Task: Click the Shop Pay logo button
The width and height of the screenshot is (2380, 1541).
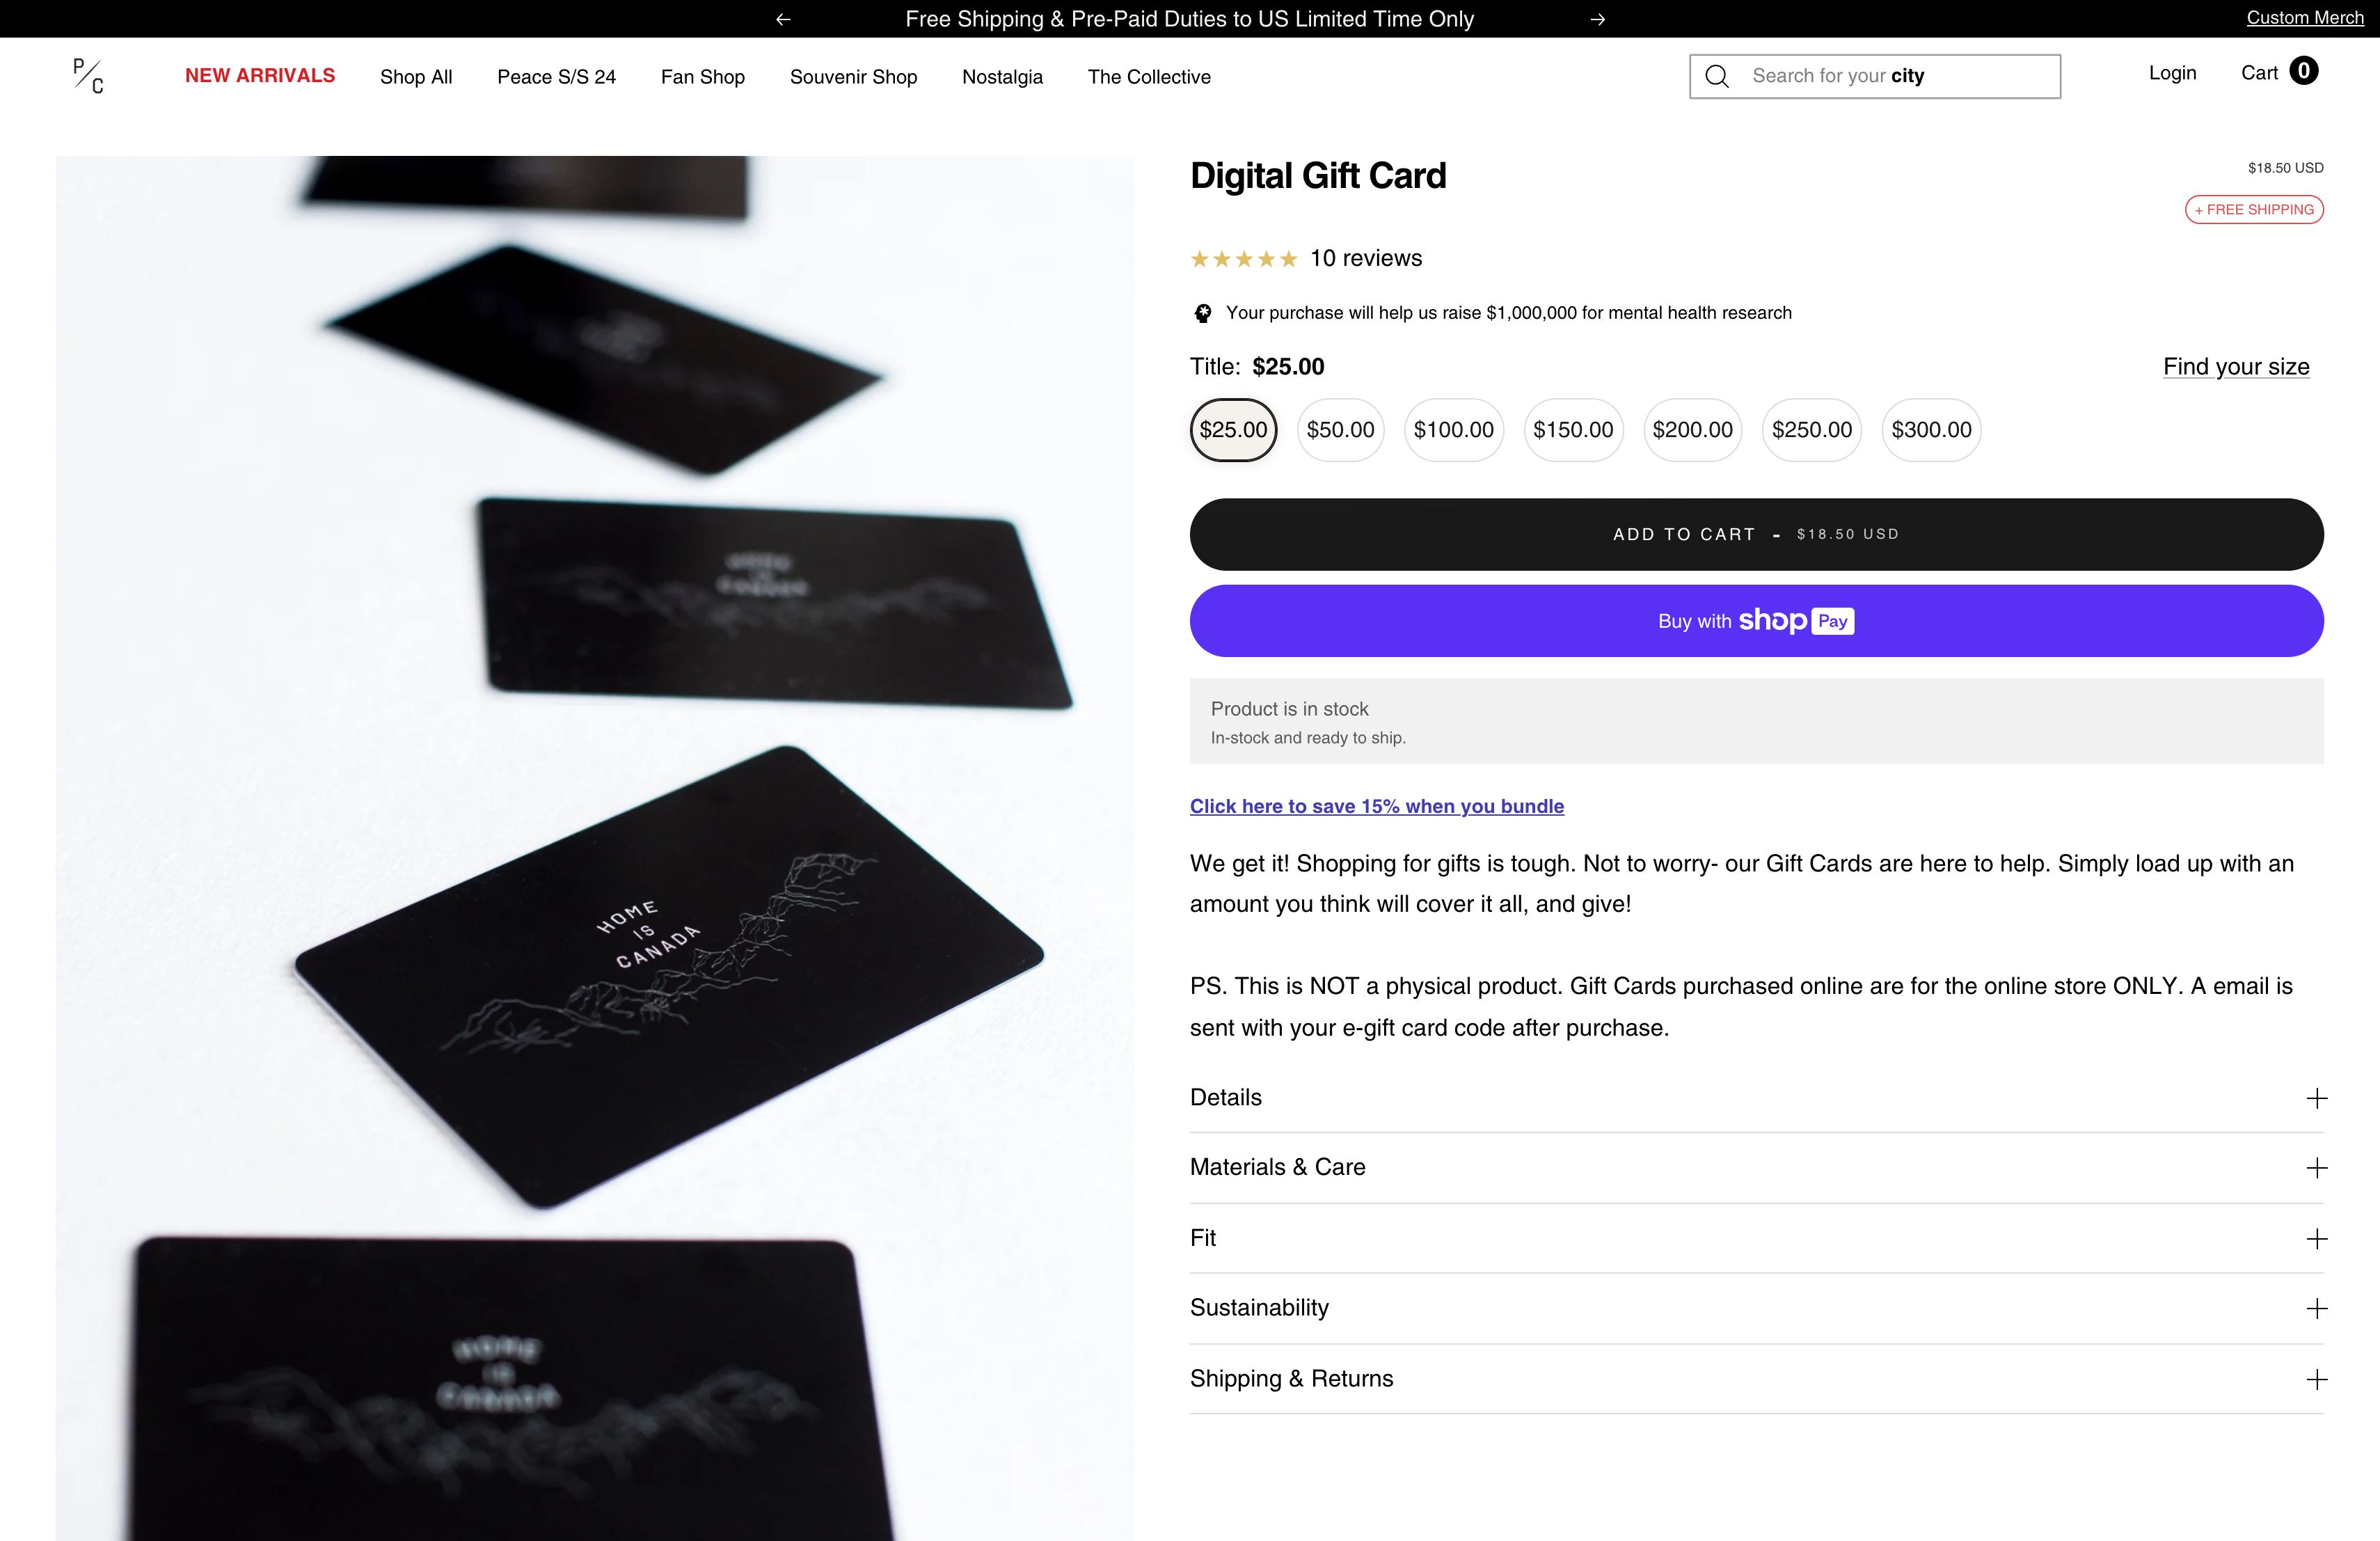Action: pyautogui.click(x=1756, y=621)
